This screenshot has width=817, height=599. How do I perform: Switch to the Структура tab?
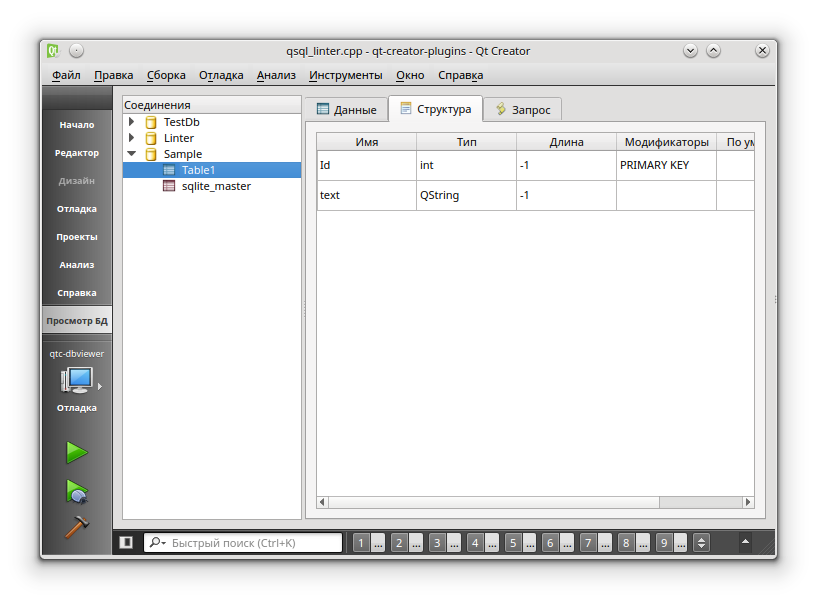click(x=436, y=109)
